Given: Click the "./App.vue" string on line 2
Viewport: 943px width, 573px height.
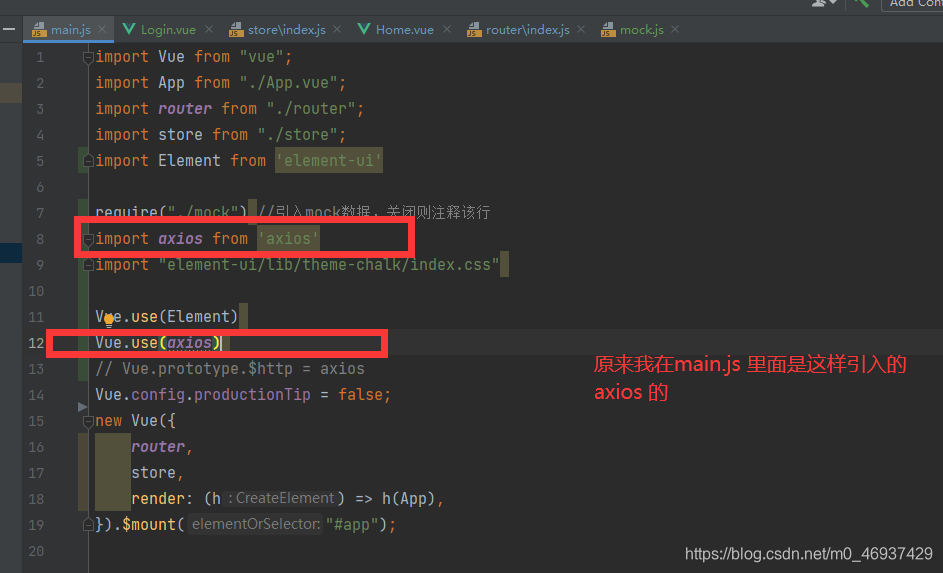Looking at the screenshot, I should pos(288,82).
